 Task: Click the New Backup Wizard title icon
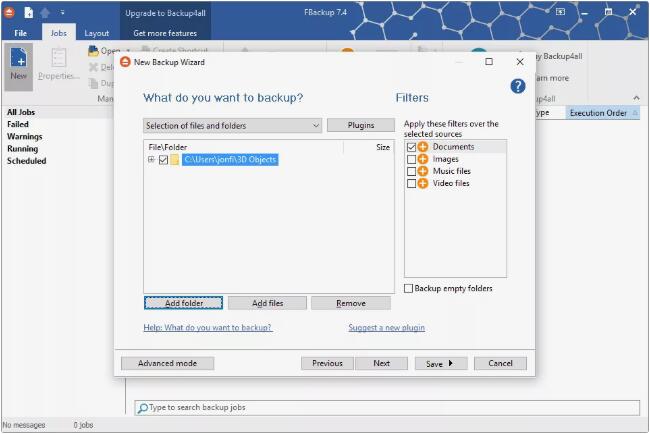coord(125,62)
